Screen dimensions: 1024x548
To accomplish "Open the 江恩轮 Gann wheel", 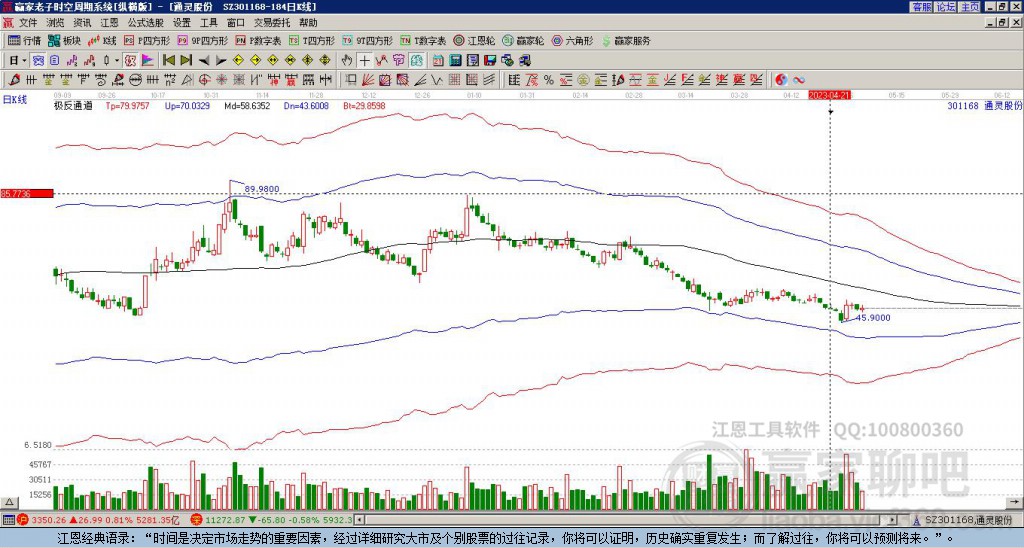I will tap(475, 40).
